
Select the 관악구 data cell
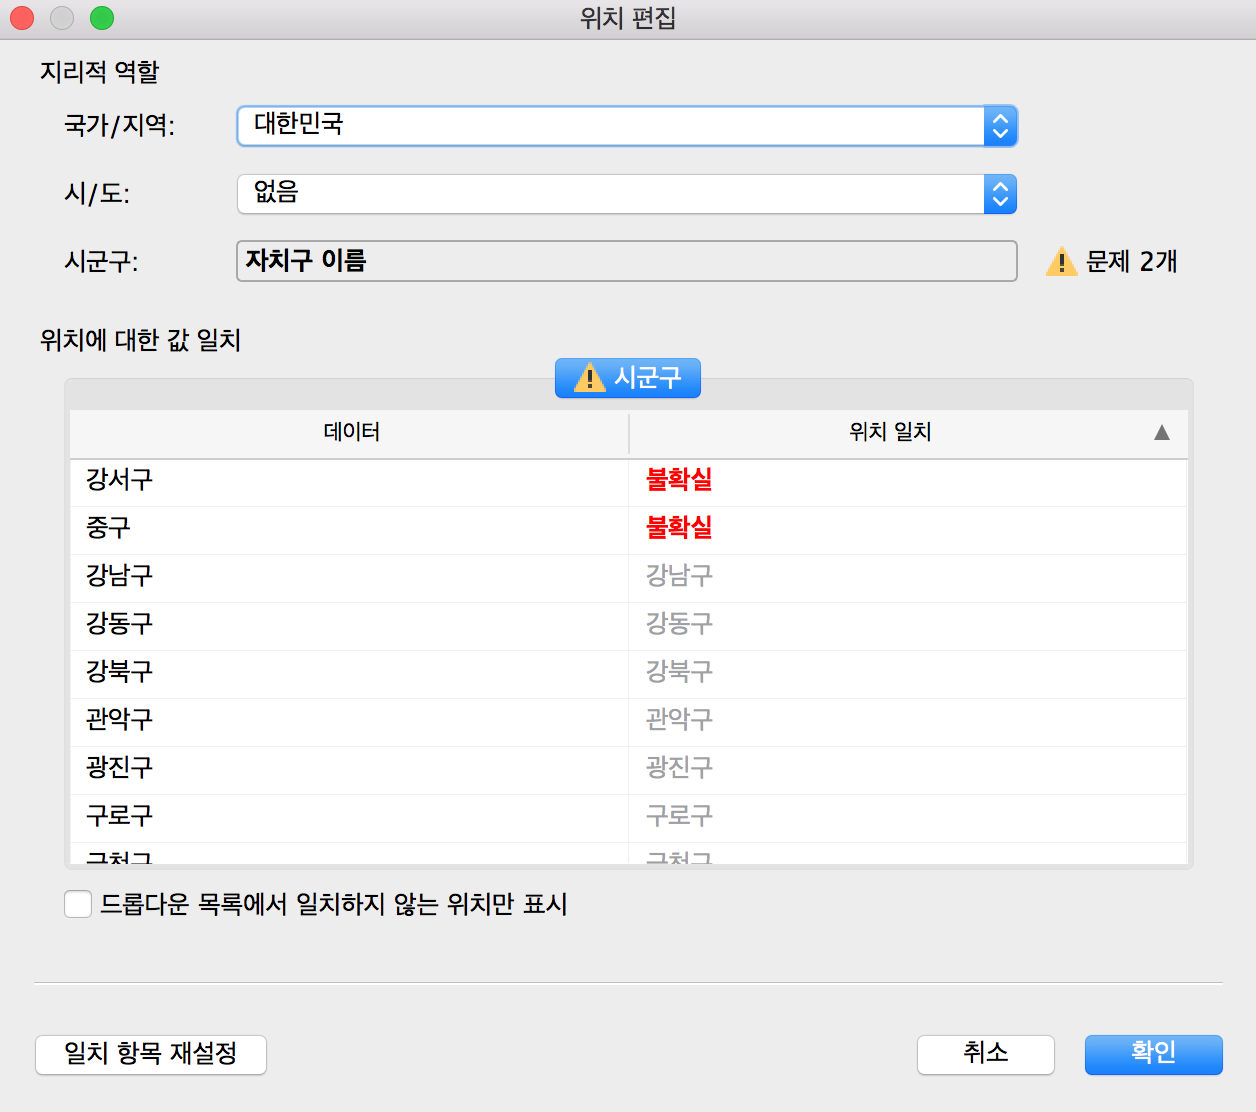coord(349,720)
